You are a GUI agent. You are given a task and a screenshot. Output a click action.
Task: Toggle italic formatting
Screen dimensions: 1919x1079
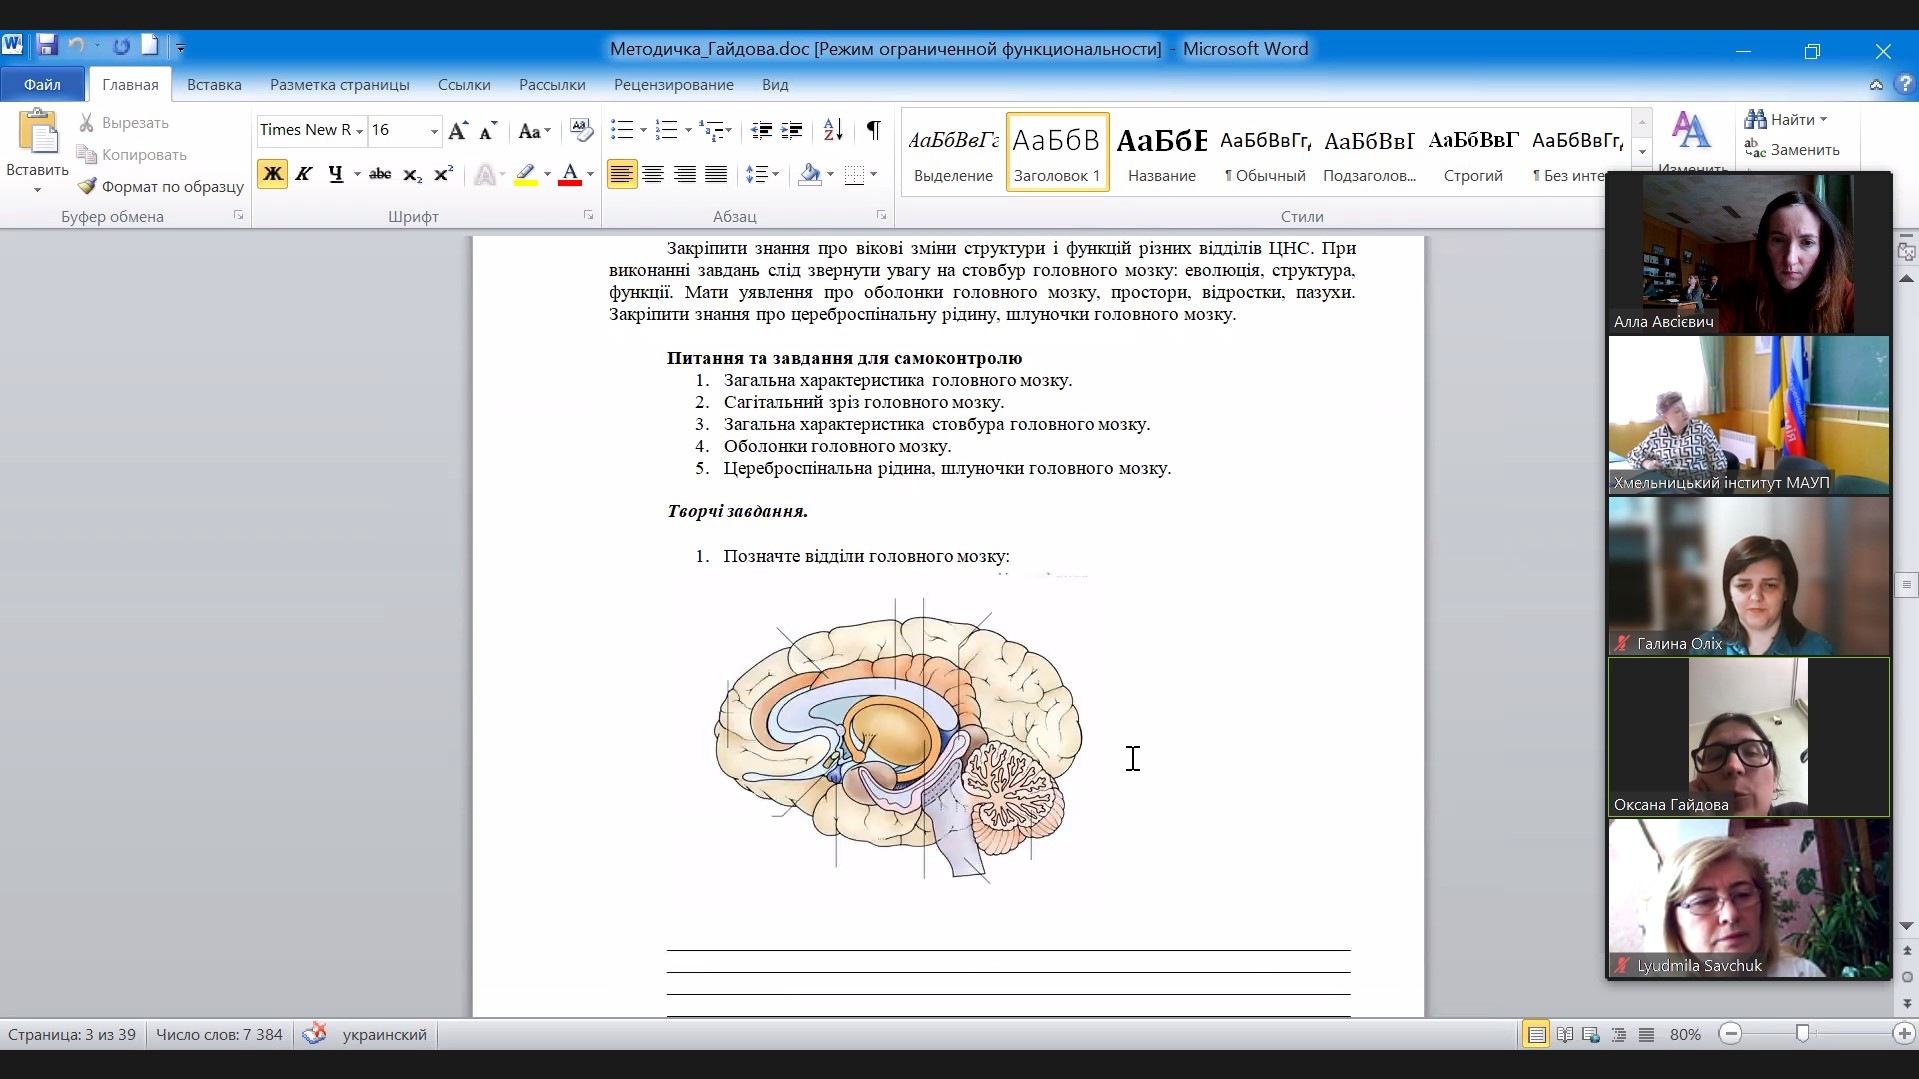[304, 174]
